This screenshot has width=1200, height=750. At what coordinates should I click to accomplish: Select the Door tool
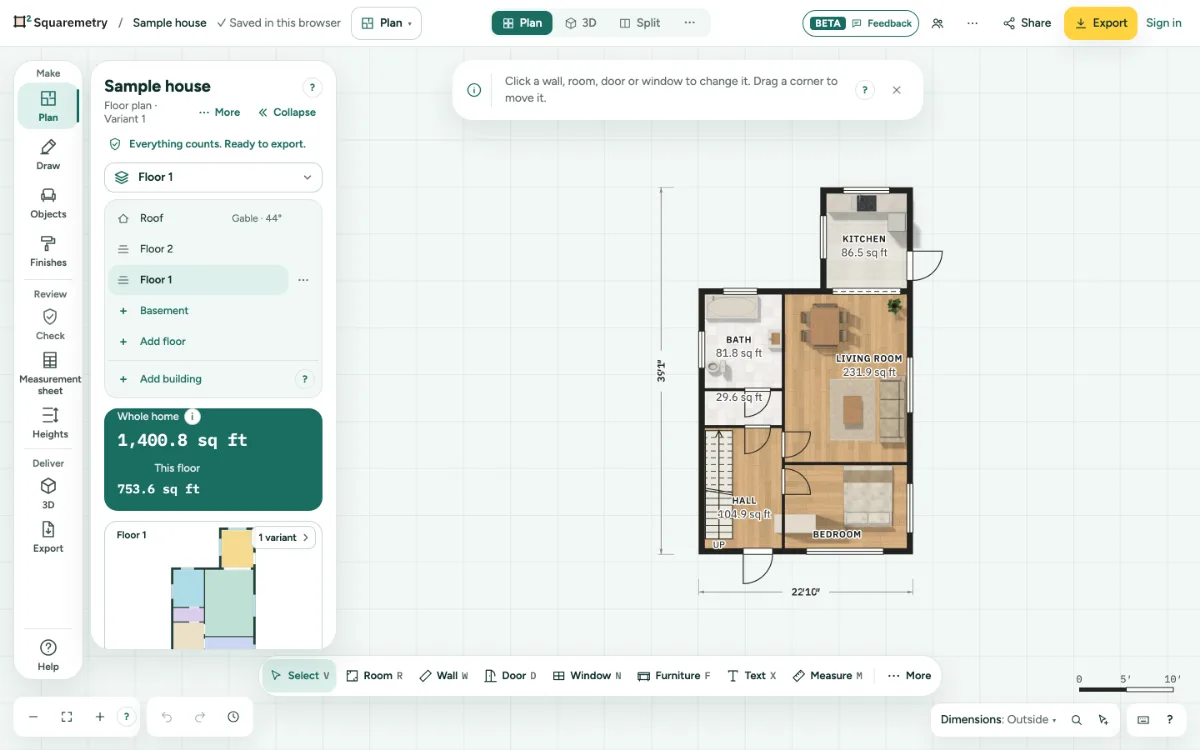coord(510,676)
